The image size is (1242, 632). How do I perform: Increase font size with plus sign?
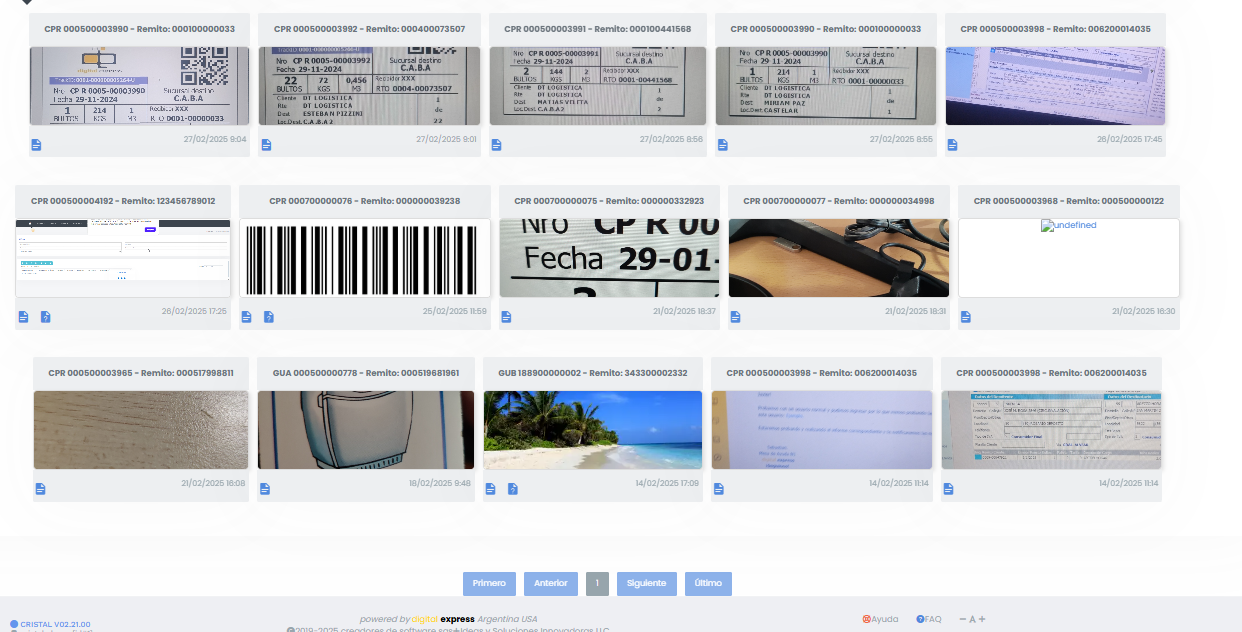[982, 619]
